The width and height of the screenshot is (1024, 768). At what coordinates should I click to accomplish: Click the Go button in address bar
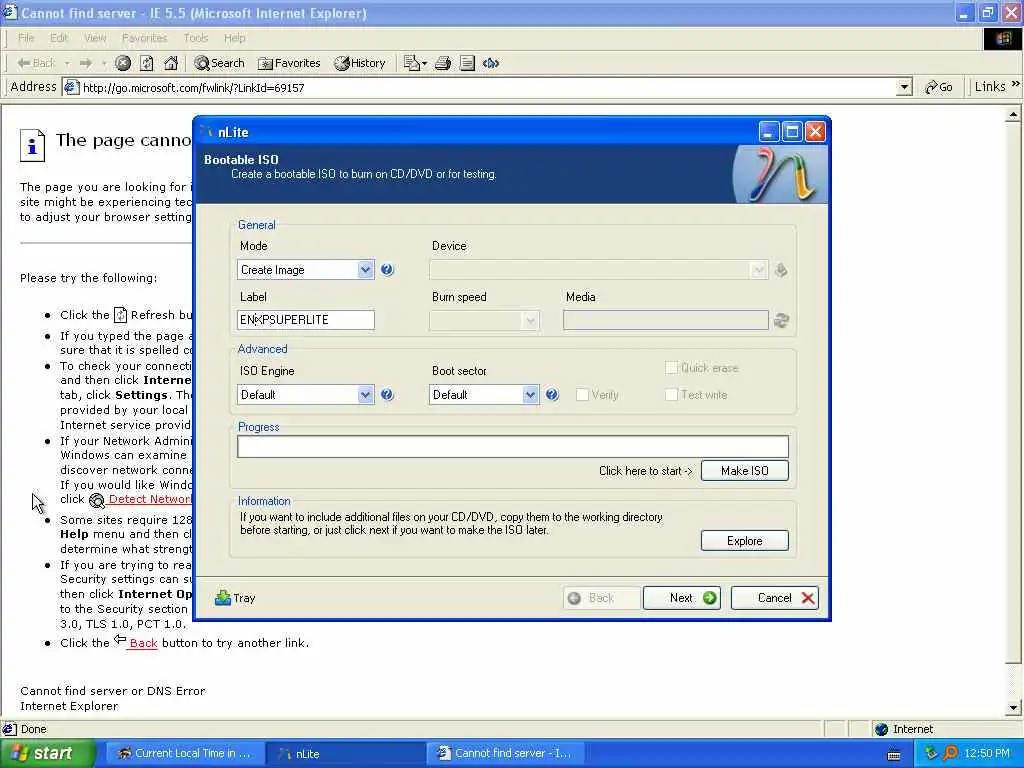939,87
